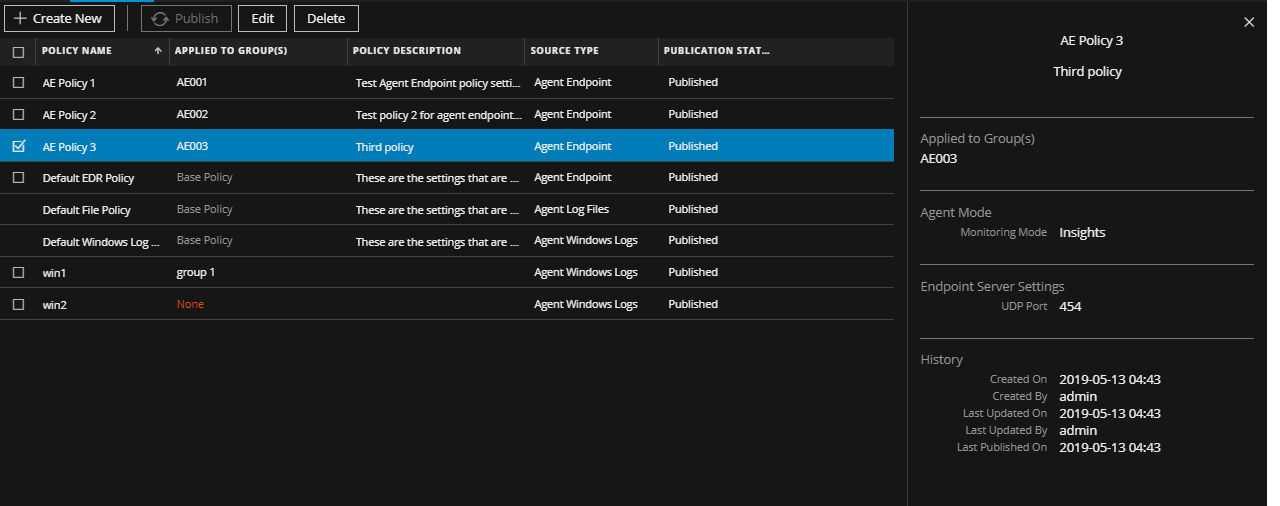Select the Default Windows Log policy row
Screen dimensions: 1280x506
tap(100, 242)
